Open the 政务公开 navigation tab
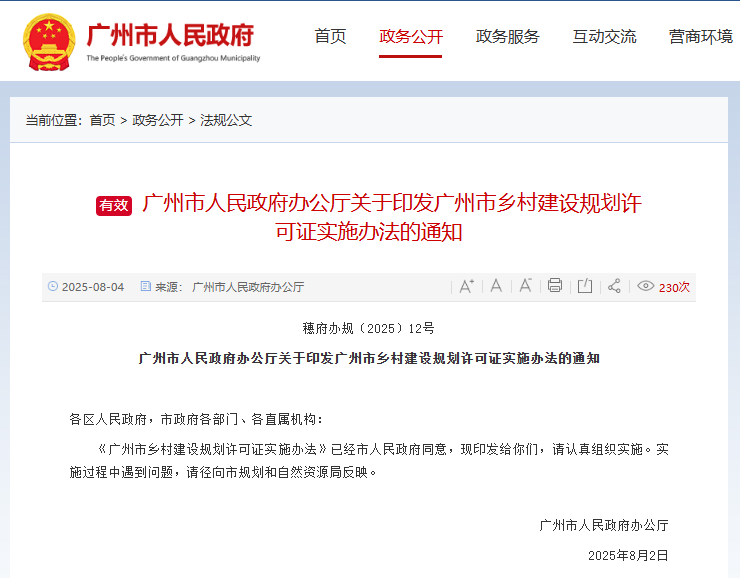Image resolution: width=740 pixels, height=578 pixels. point(411,36)
